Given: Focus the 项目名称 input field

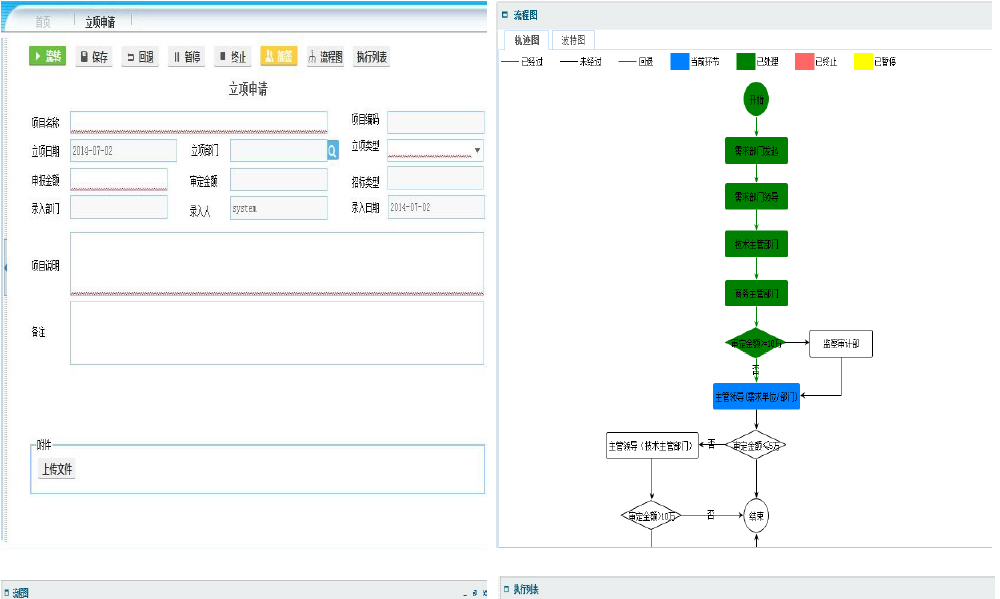Looking at the screenshot, I should 198,122.
